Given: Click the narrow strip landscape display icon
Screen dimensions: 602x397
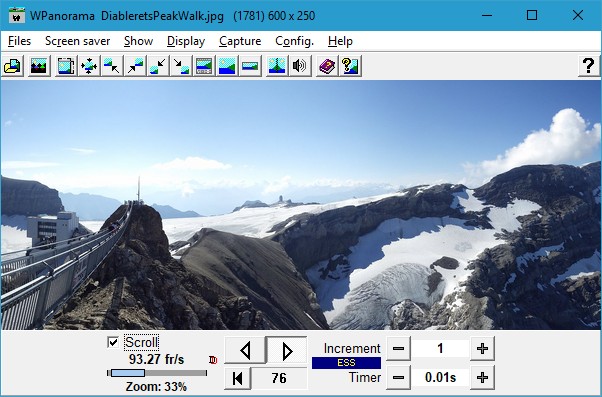Looking at the screenshot, I should pos(250,66).
